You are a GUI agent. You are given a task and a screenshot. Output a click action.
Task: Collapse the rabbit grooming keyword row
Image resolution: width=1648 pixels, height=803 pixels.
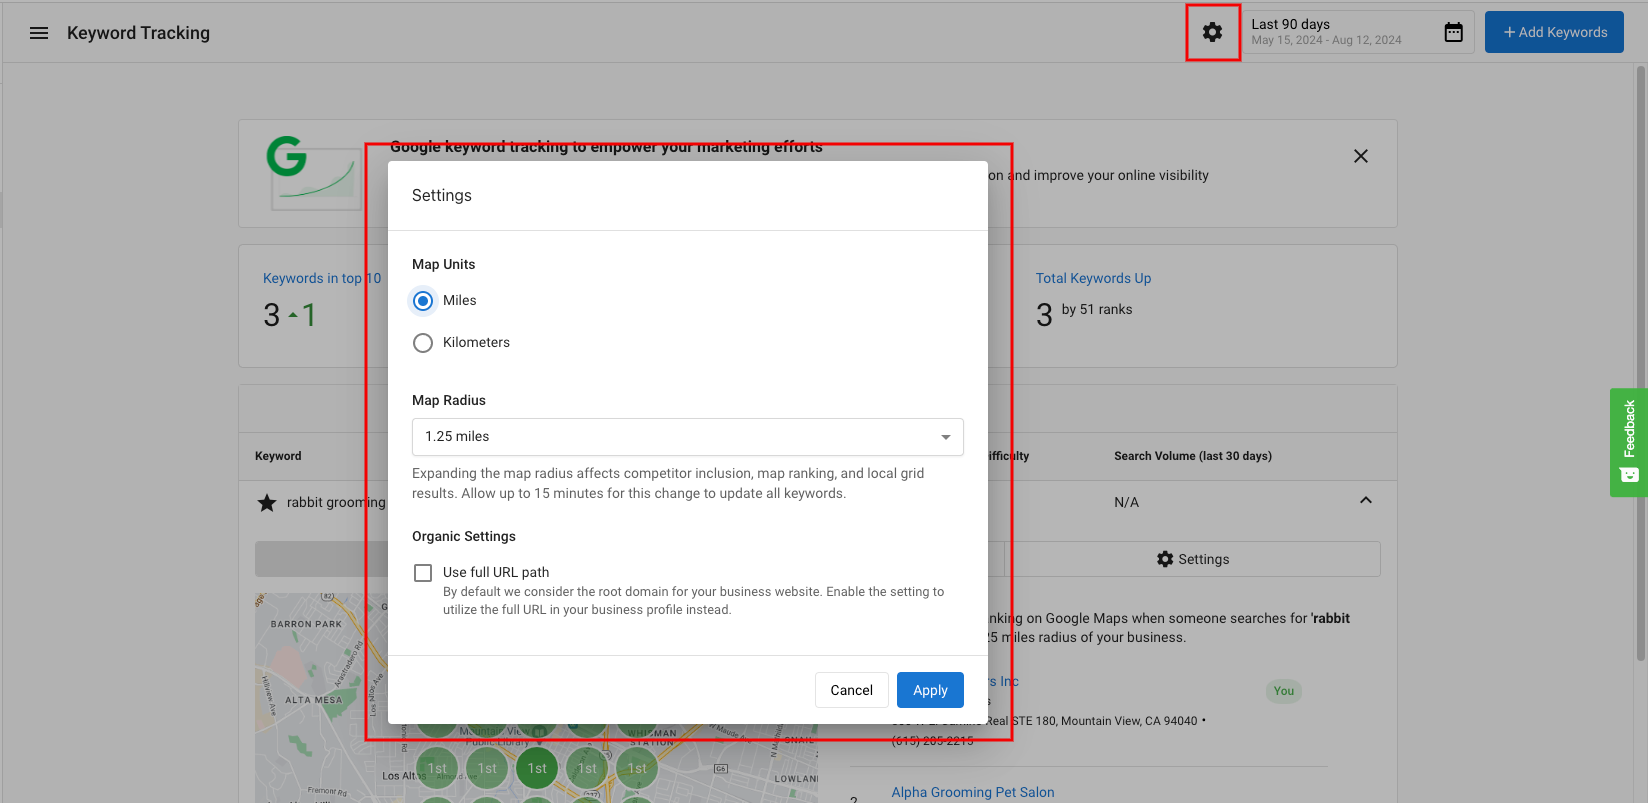[1365, 501]
